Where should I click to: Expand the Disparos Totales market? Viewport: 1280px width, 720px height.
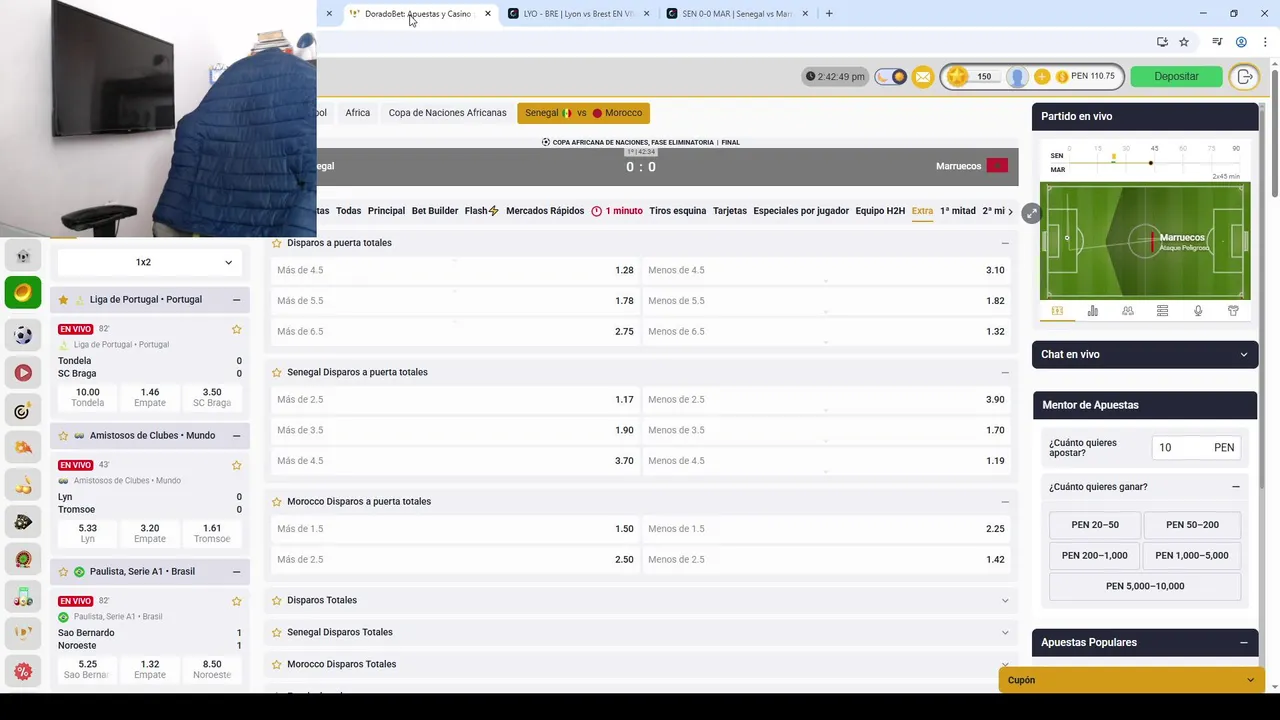tap(1005, 600)
